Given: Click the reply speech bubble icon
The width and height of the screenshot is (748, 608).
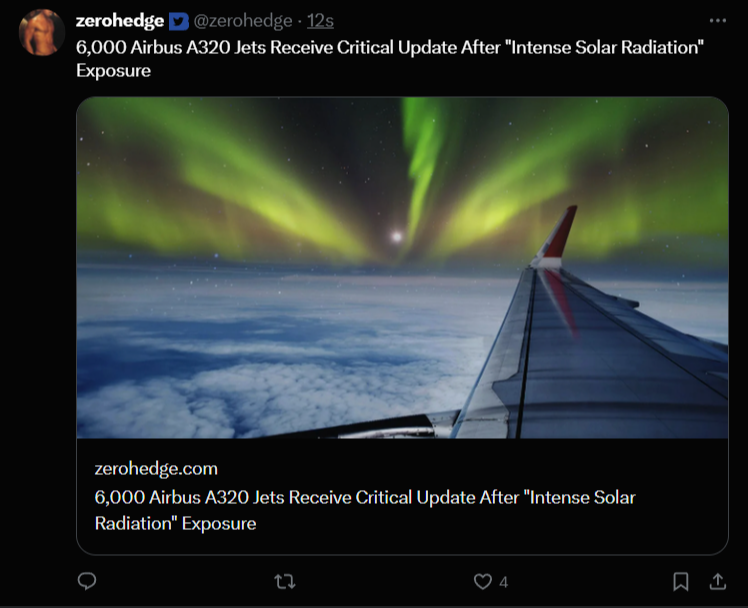Looking at the screenshot, I should (87, 581).
